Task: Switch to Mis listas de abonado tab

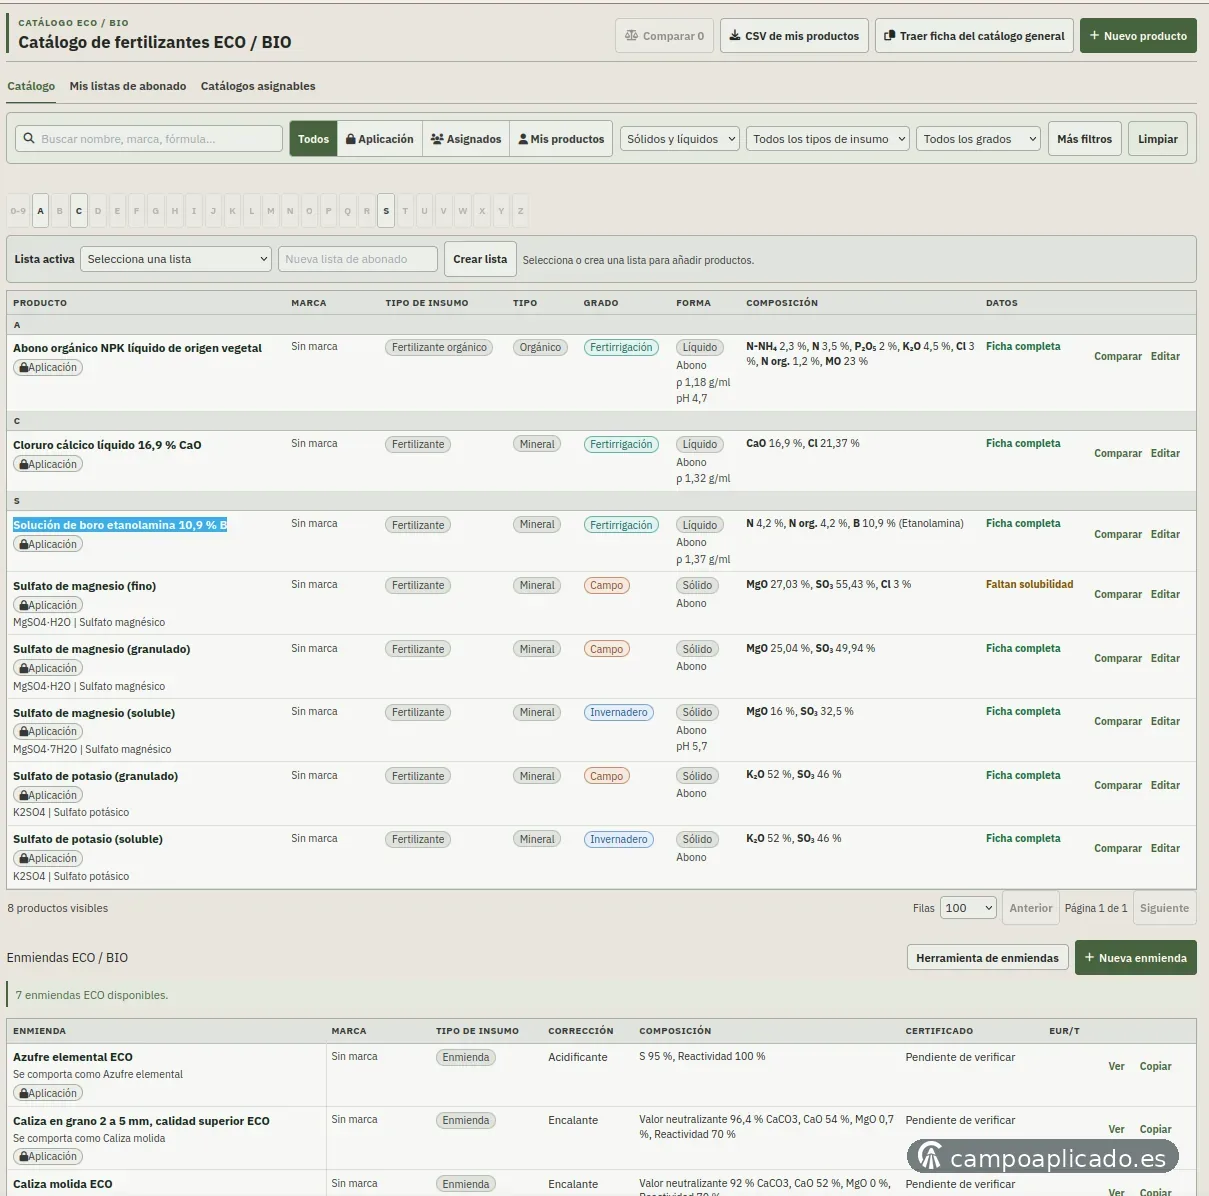Action: tap(128, 86)
